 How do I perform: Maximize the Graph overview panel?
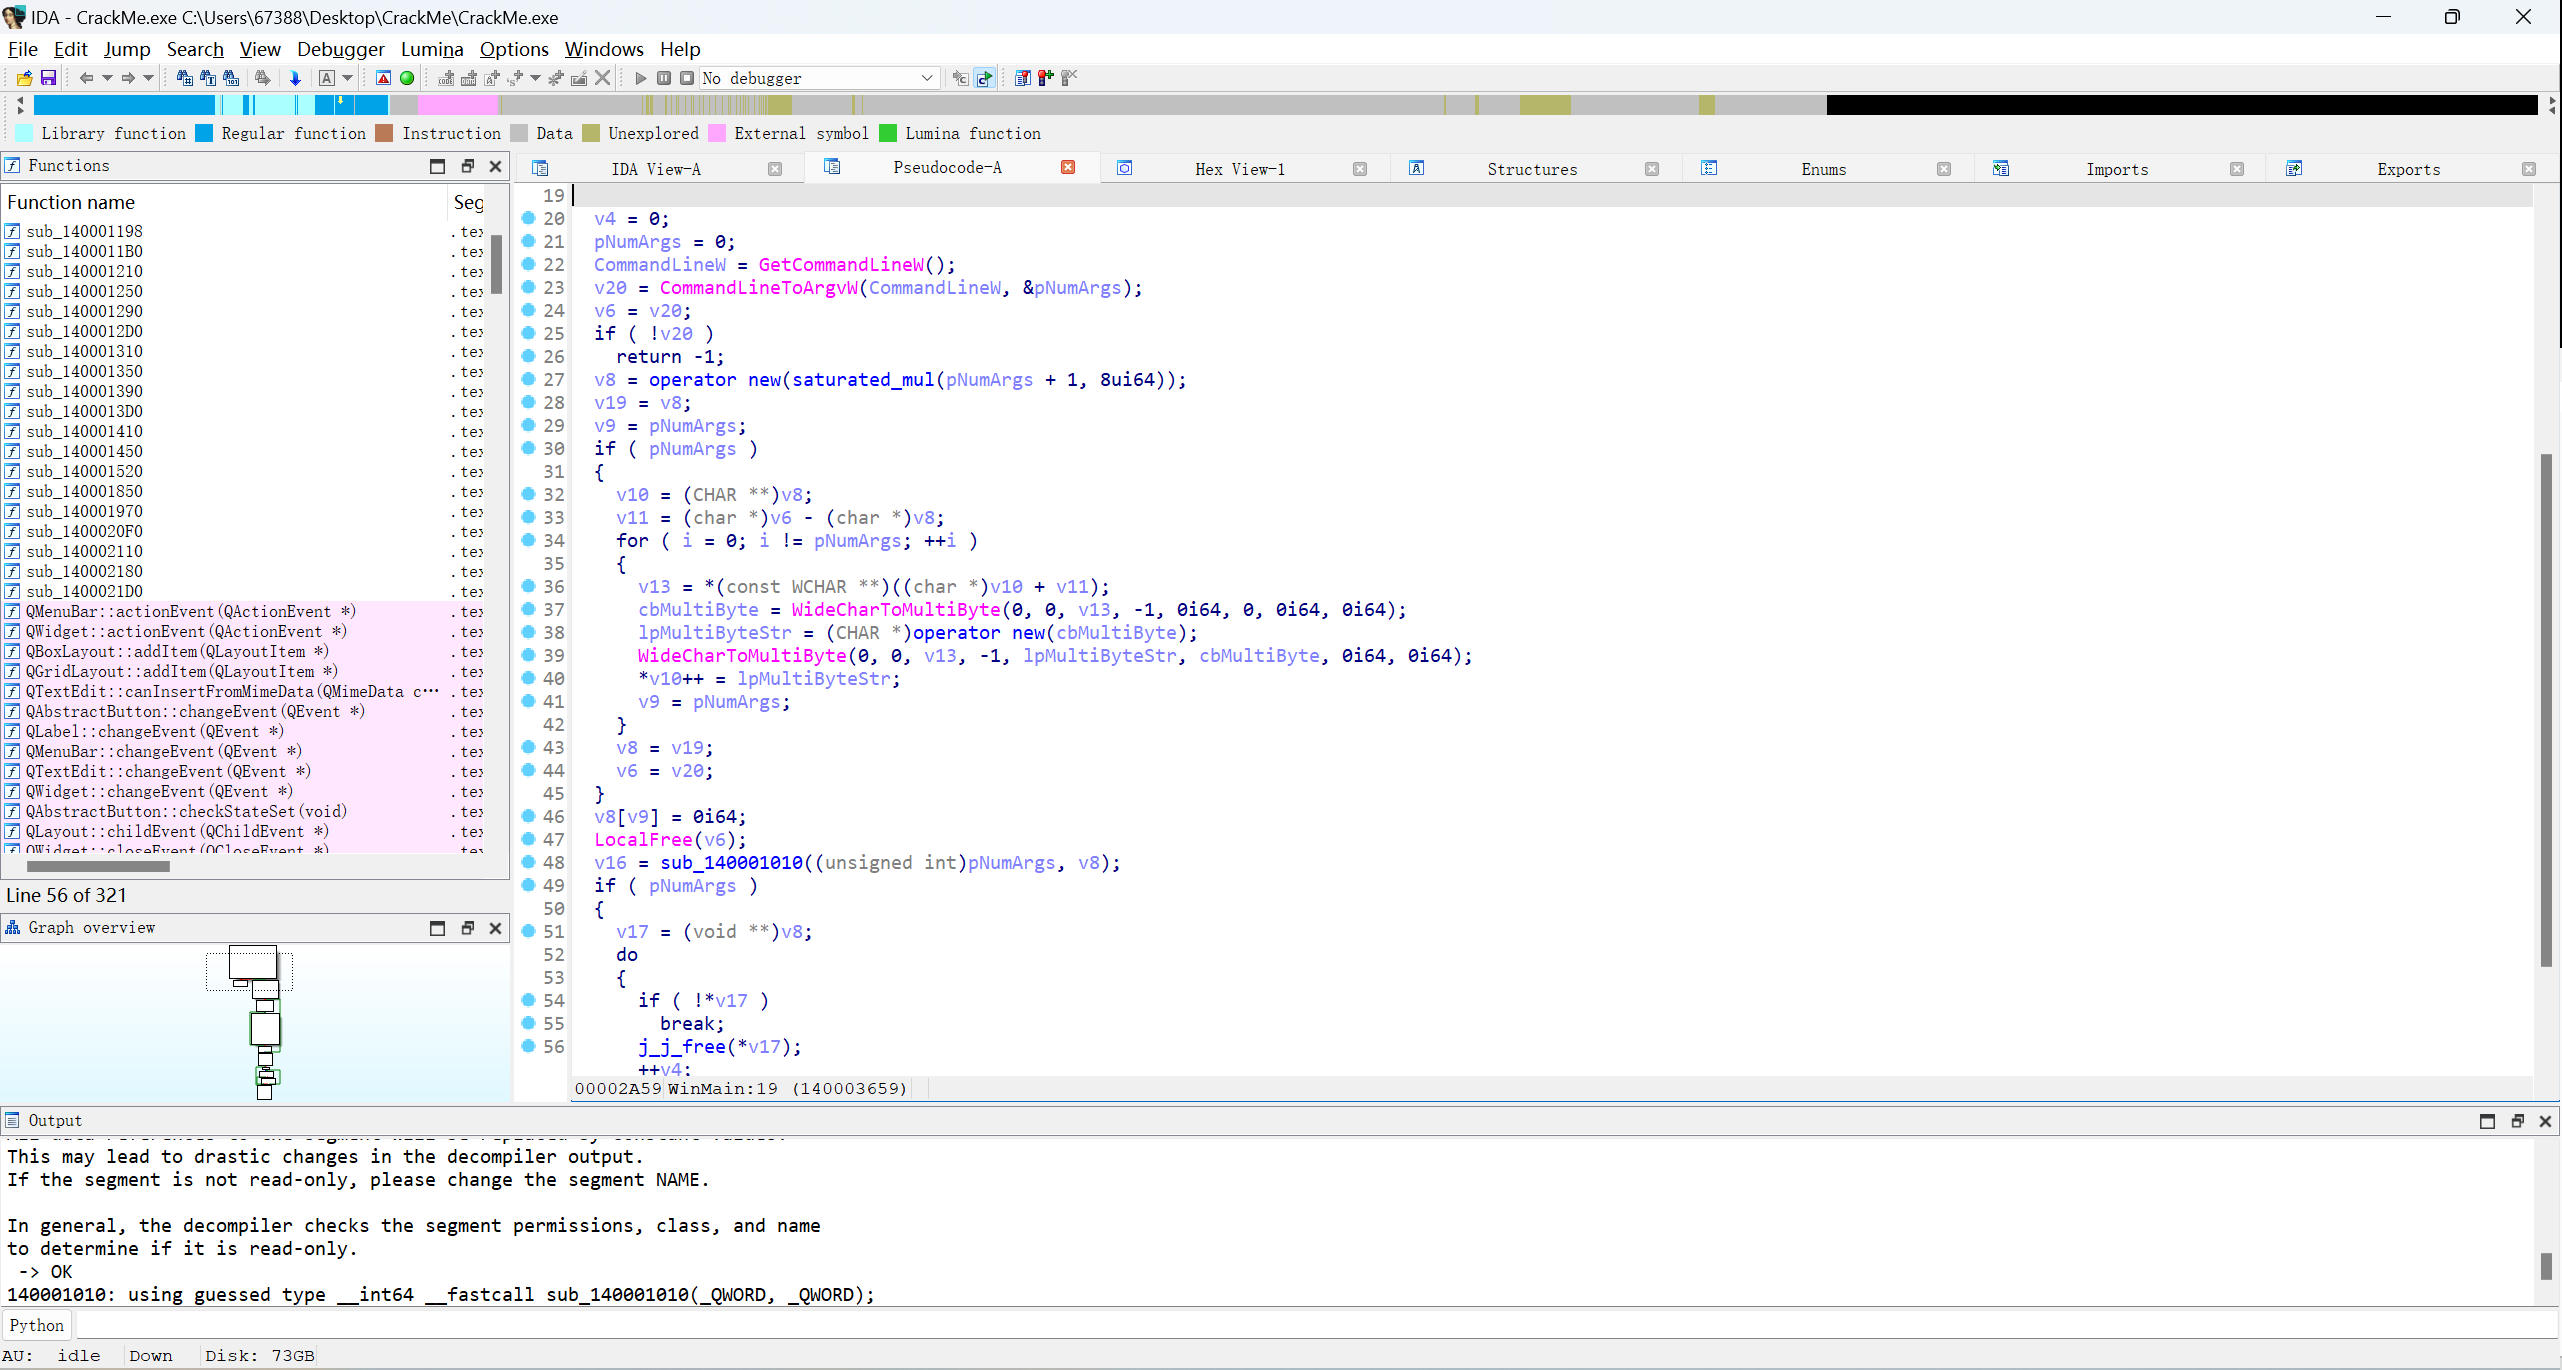point(437,928)
